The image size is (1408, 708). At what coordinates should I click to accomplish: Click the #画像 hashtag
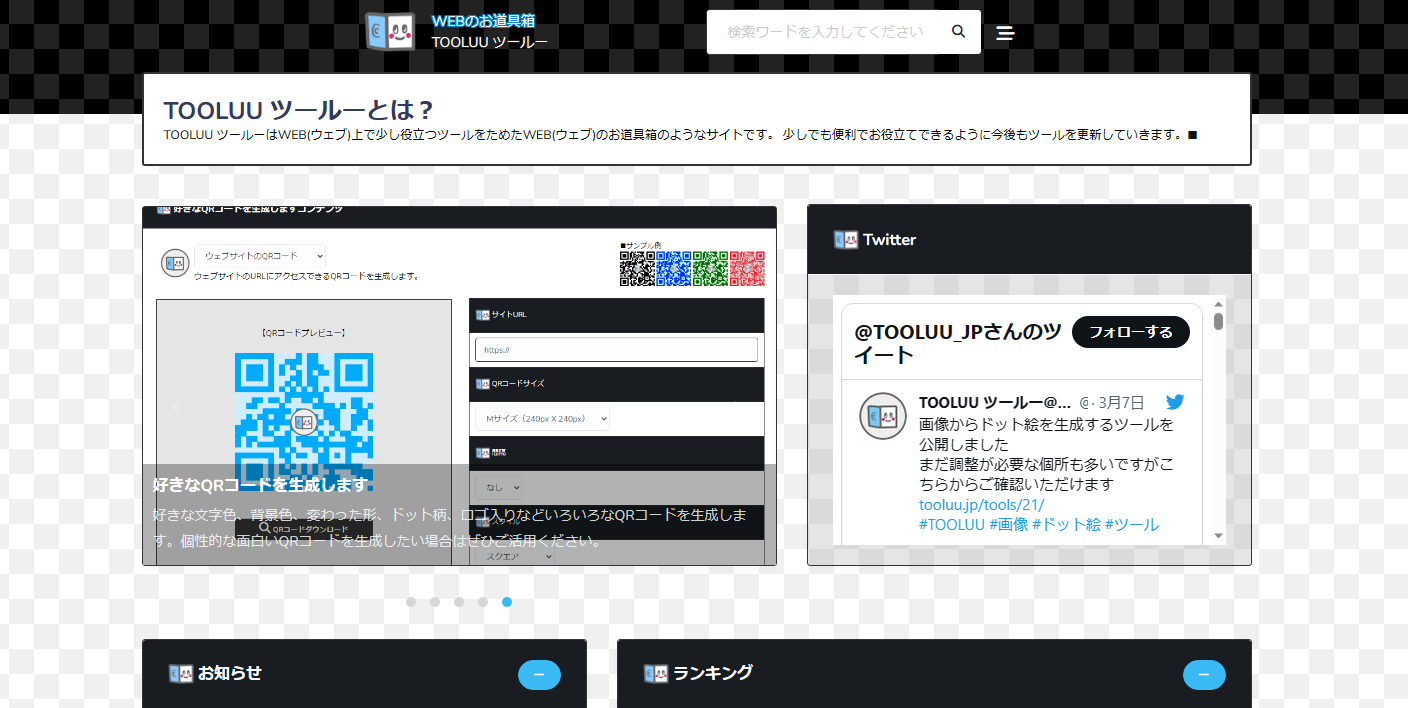pos(1008,525)
